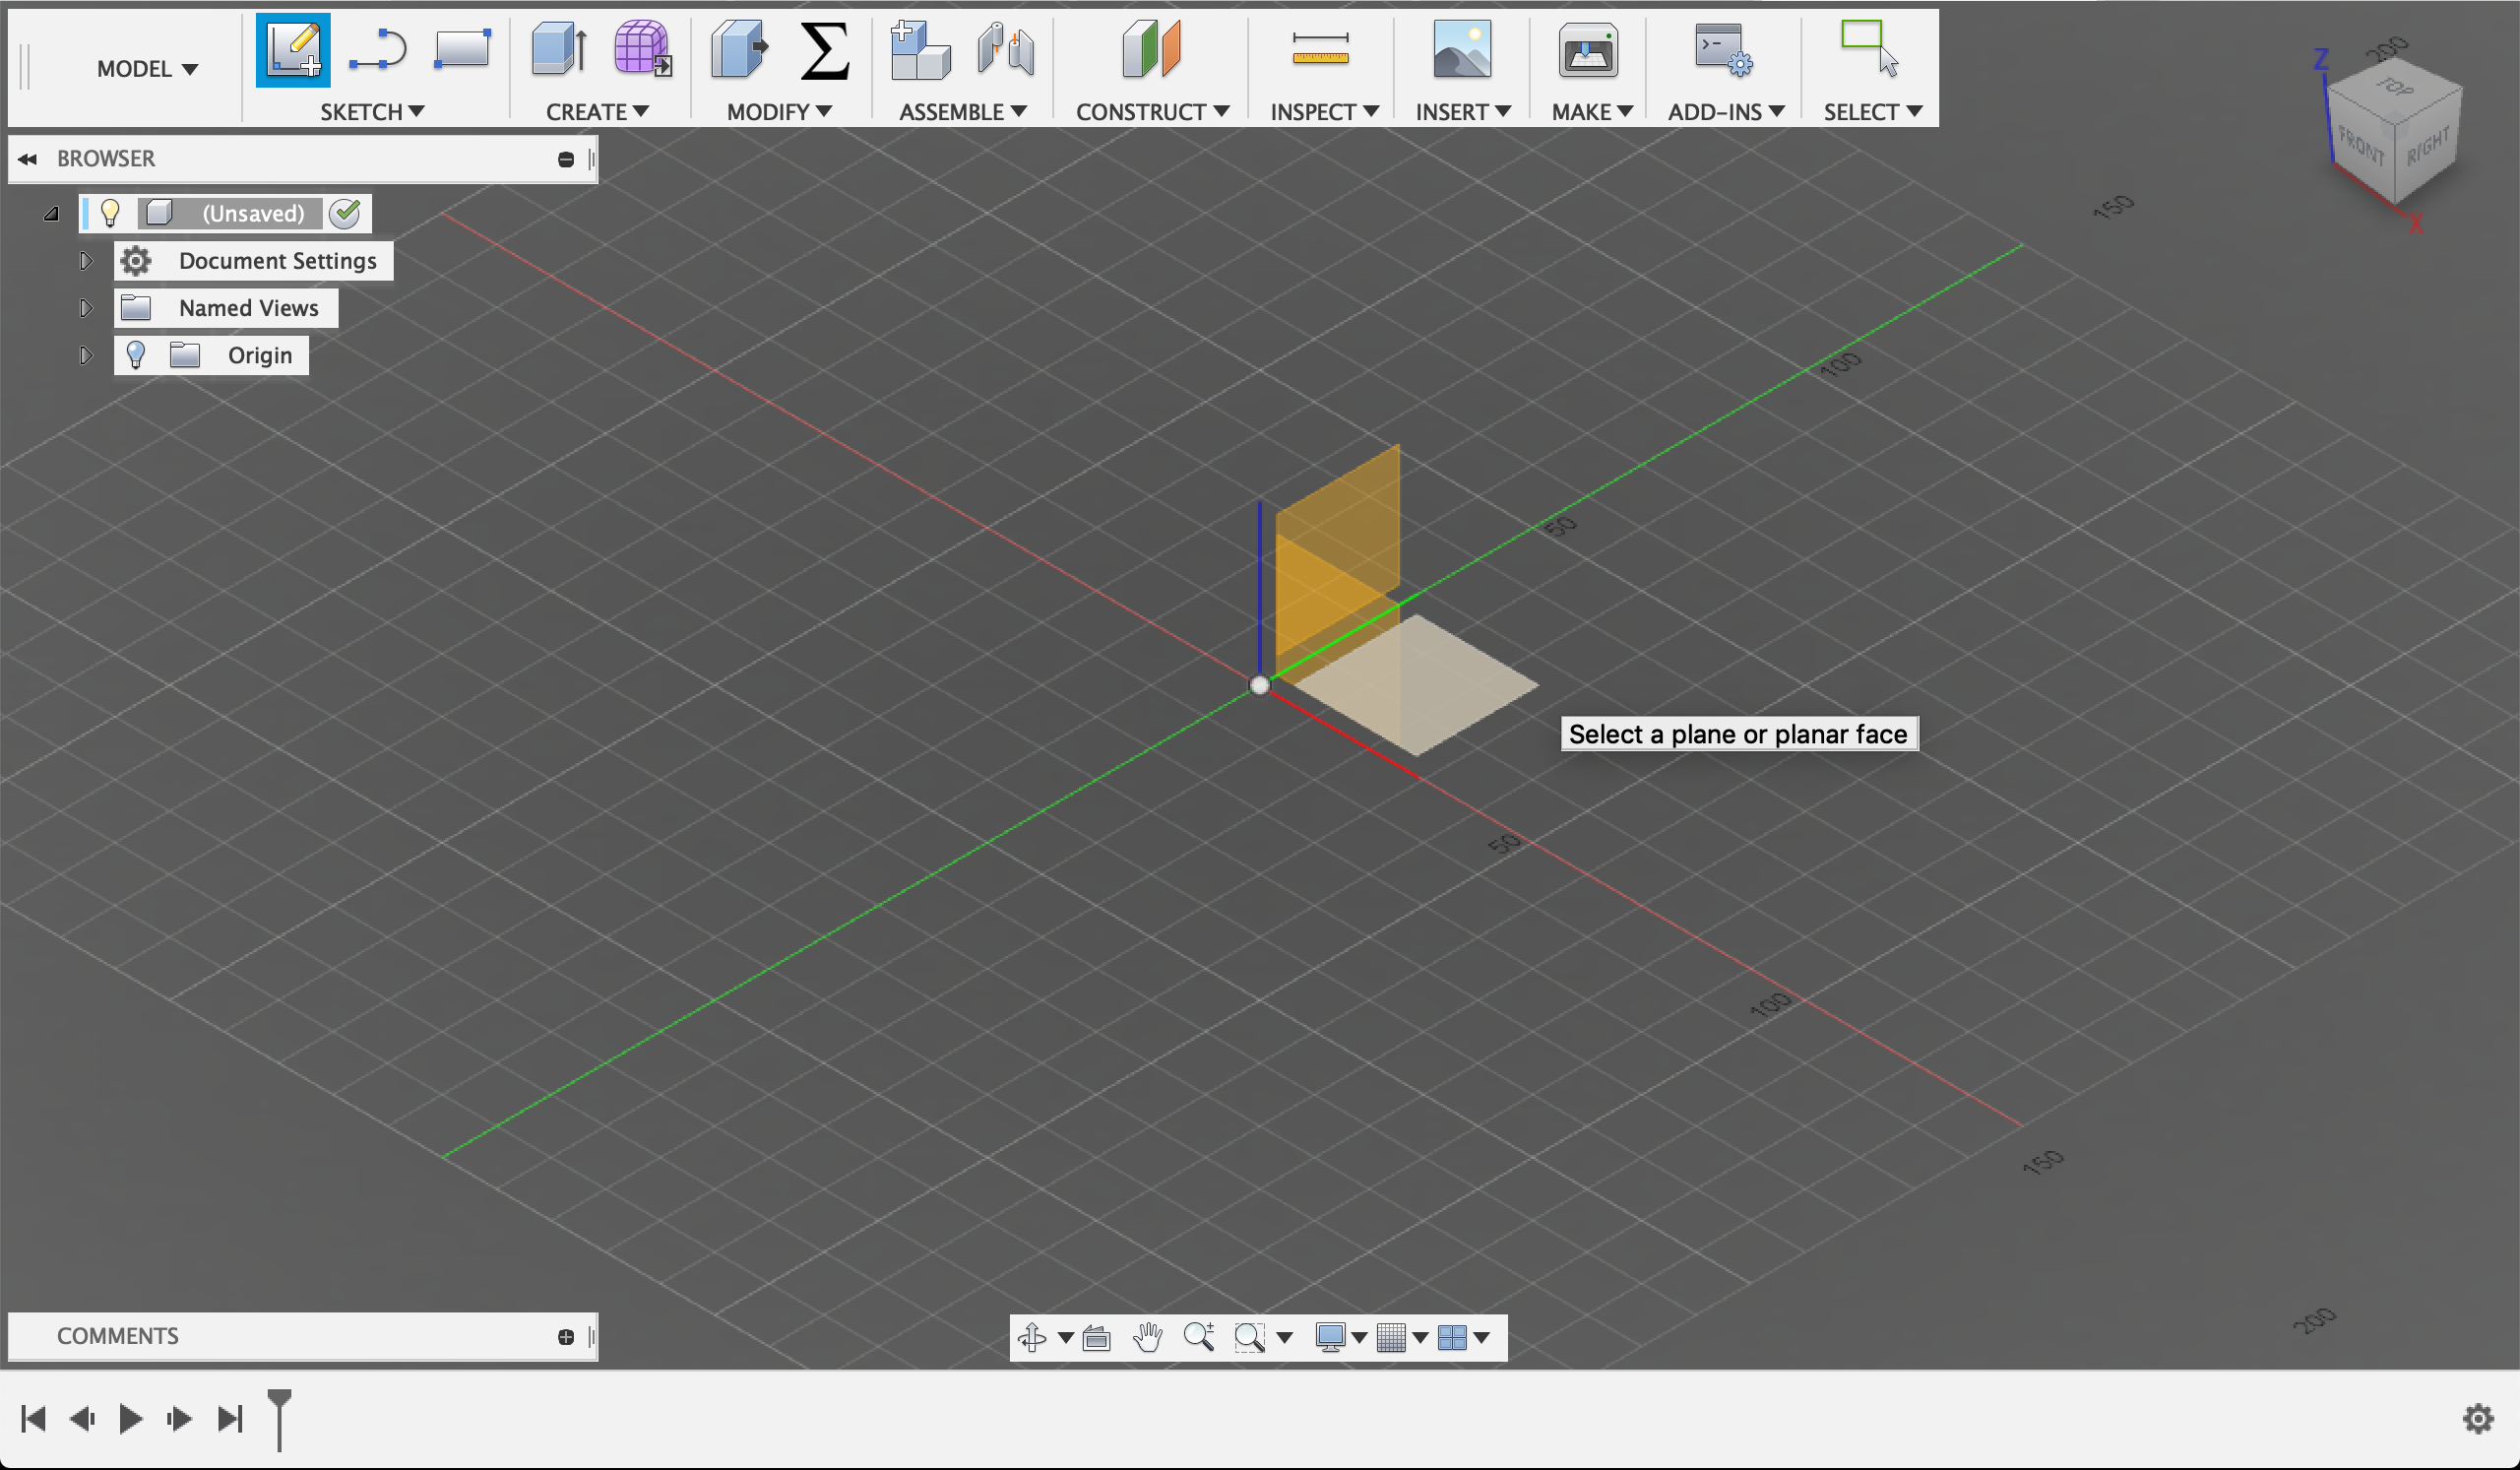2520x1470 pixels.
Task: Click the 3D Print icon under Make
Action: click(x=1588, y=52)
